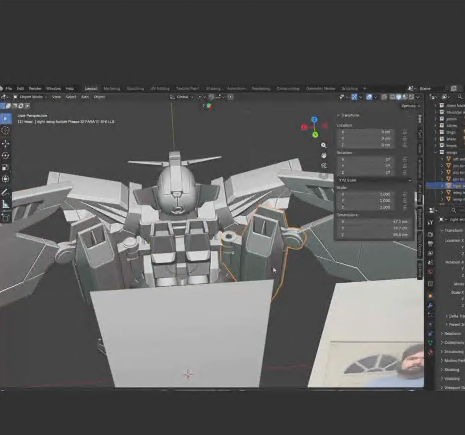Viewport: 465px width, 435px height.
Task: Open the Scene properties tab
Action: click(x=430, y=263)
